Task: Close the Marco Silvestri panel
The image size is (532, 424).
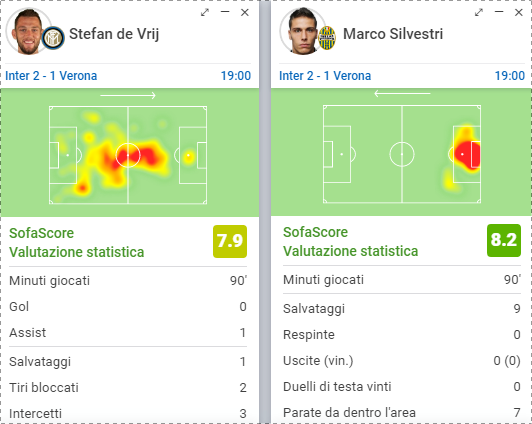Action: click(x=519, y=13)
